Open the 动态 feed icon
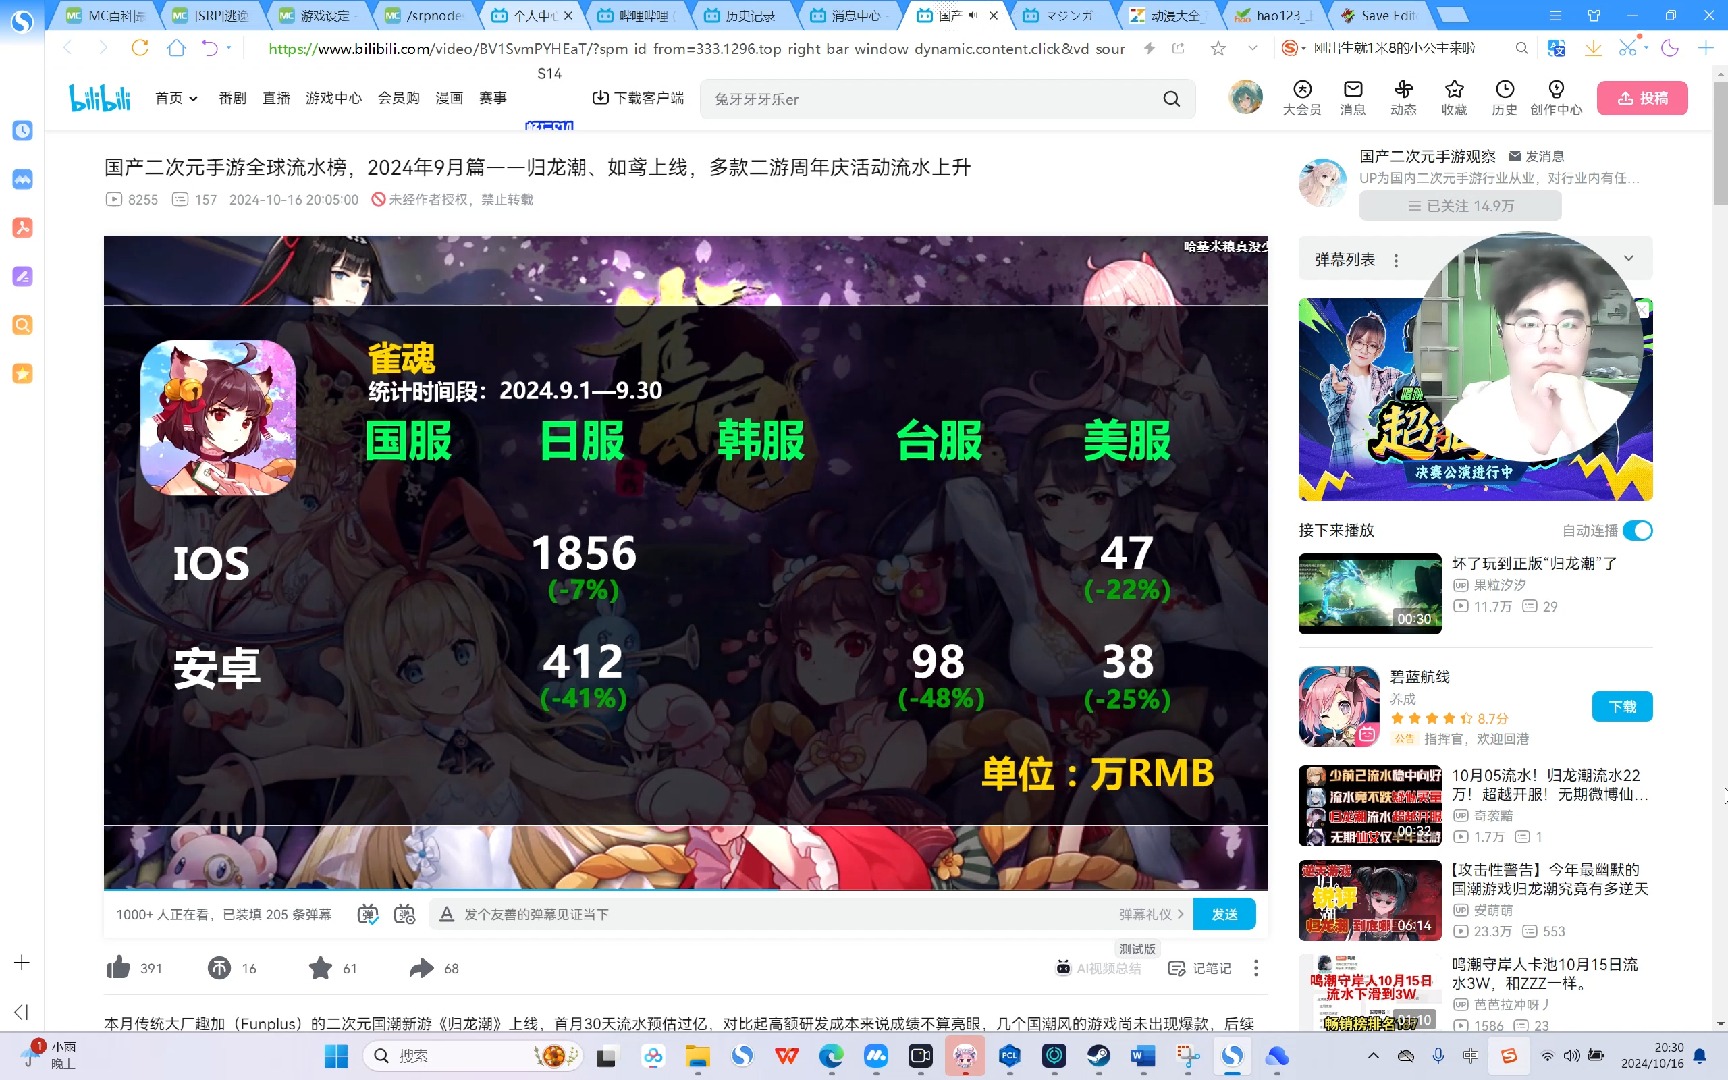The height and width of the screenshot is (1080, 1728). tap(1403, 98)
